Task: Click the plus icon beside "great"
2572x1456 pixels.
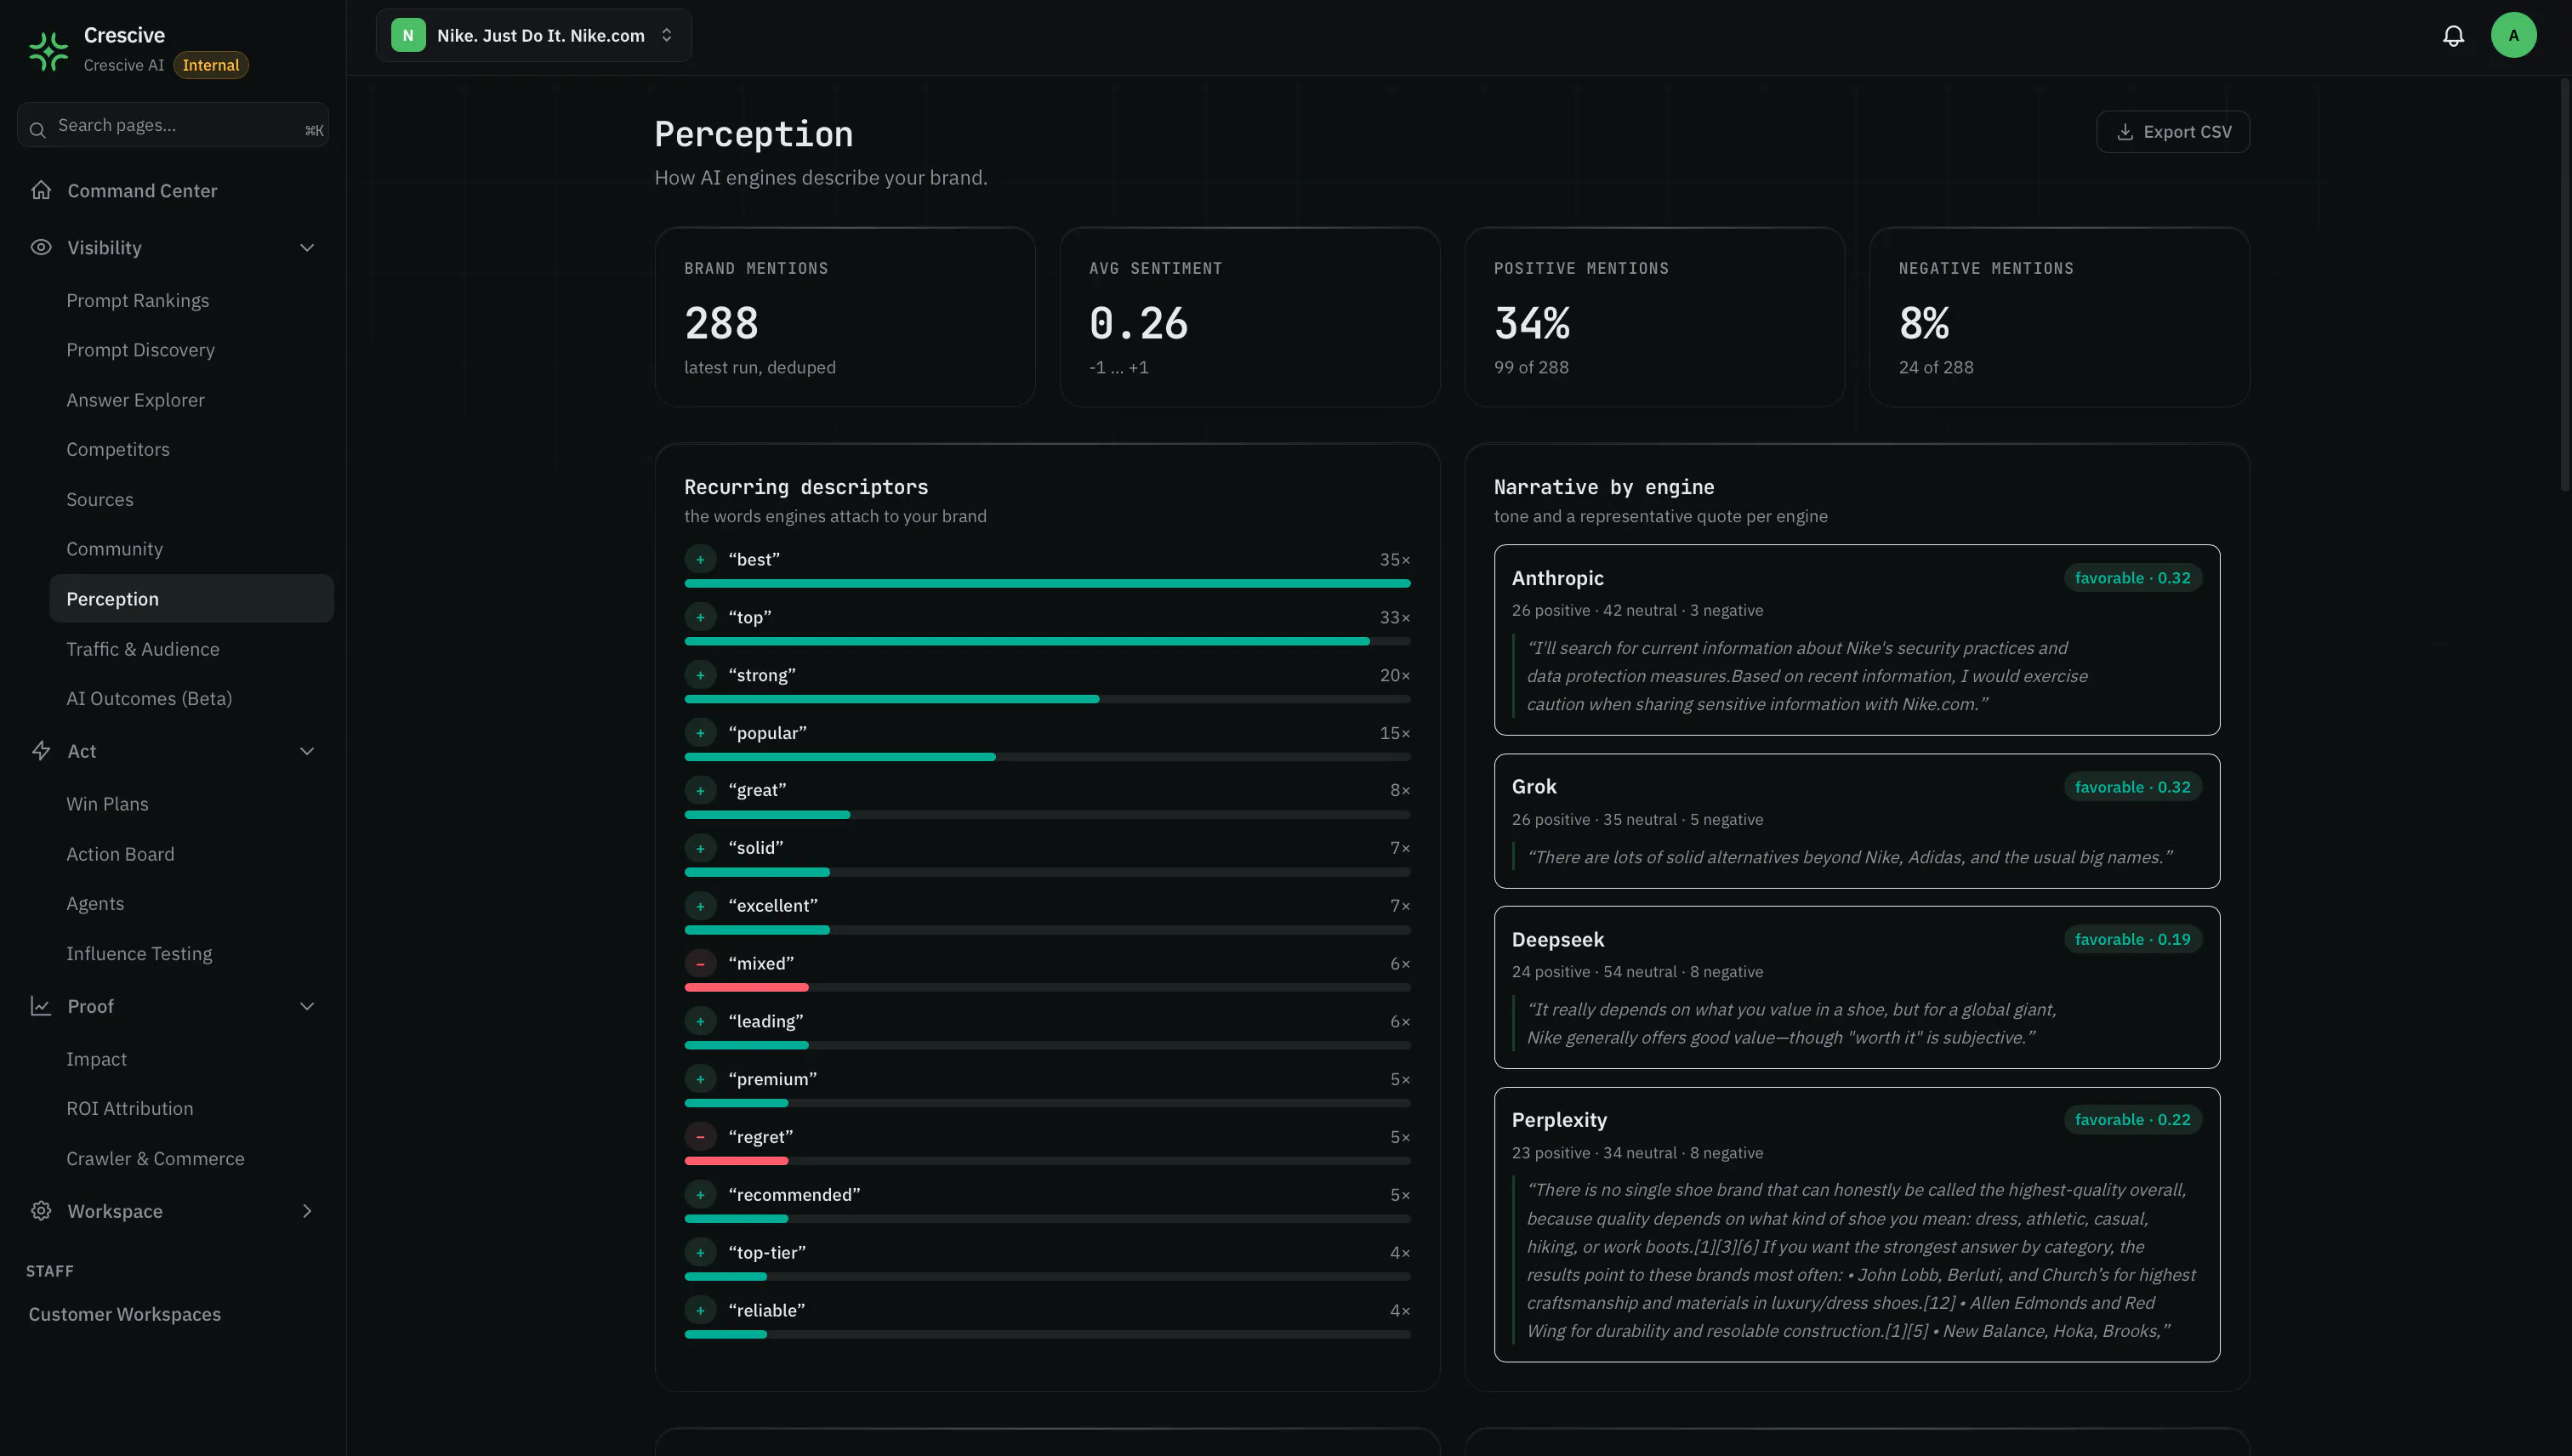Action: pyautogui.click(x=700, y=791)
